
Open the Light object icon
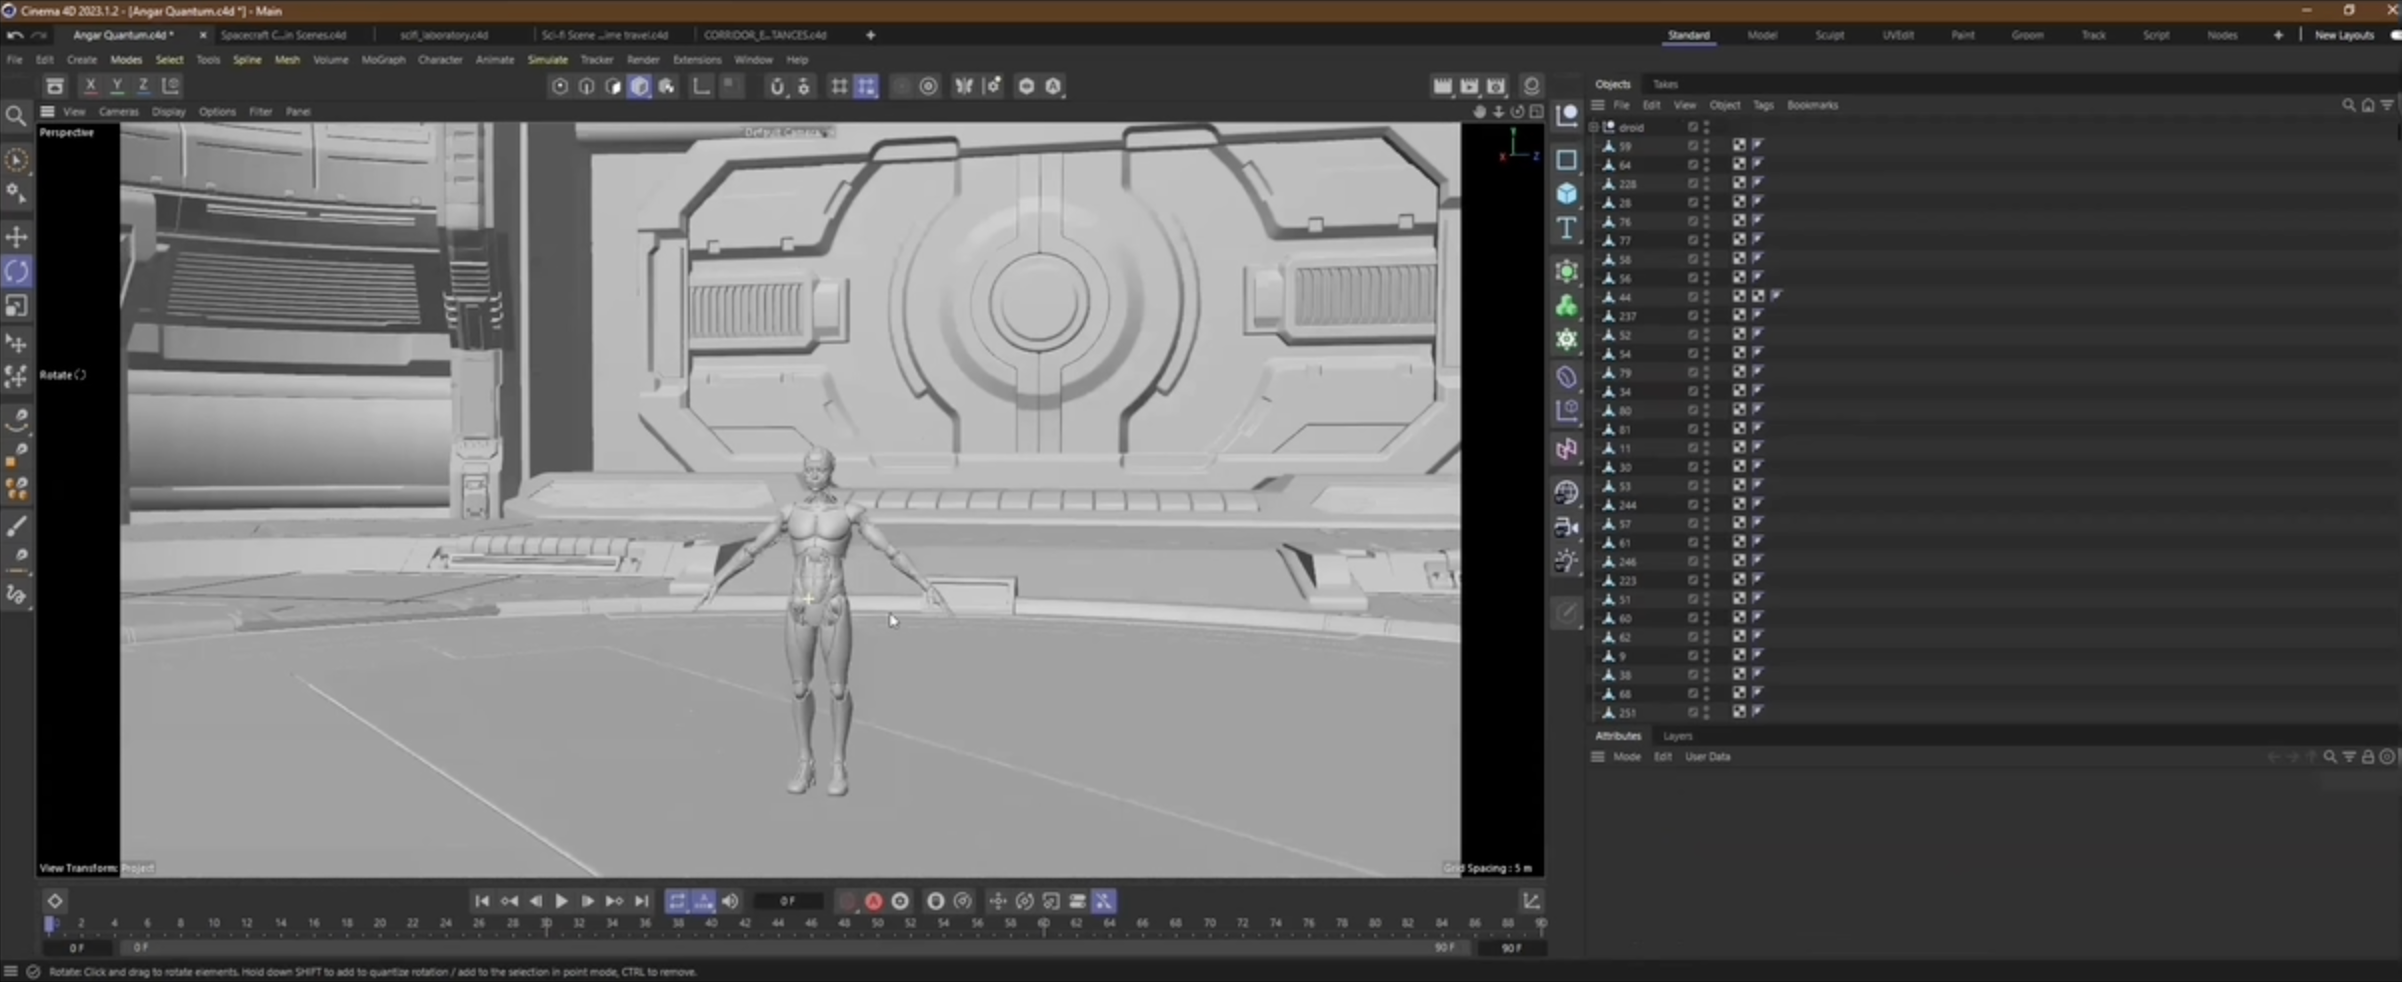click(x=1567, y=561)
